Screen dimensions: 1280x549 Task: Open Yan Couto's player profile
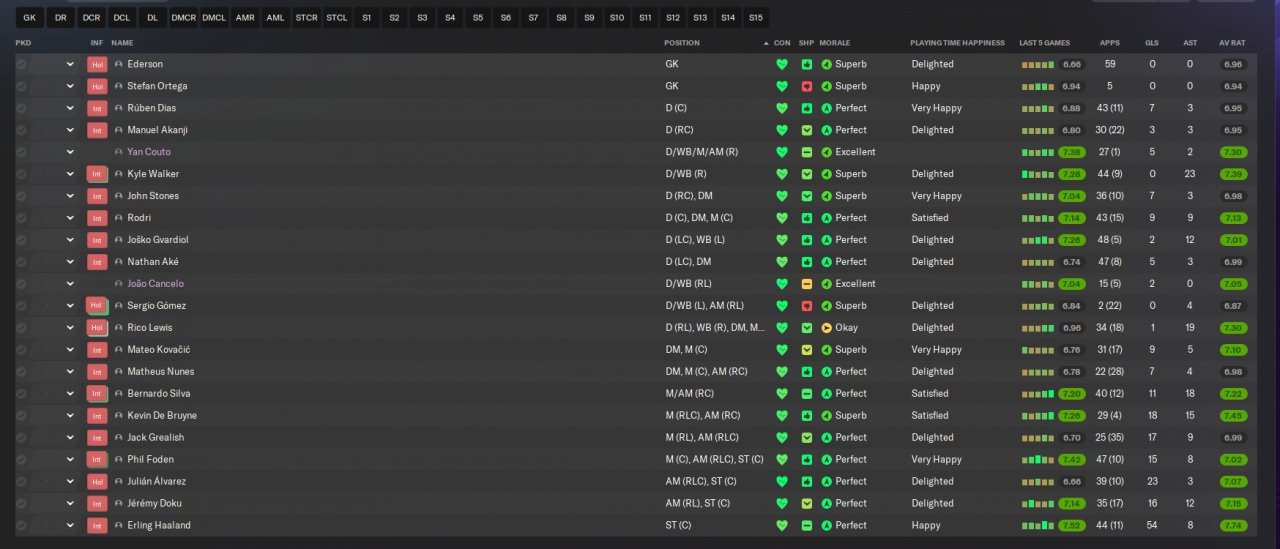click(x=149, y=152)
